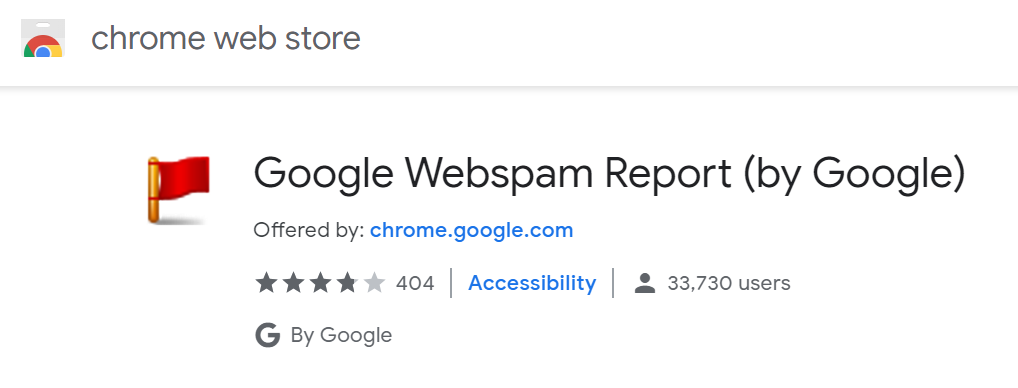Click the third rating star

(320, 283)
